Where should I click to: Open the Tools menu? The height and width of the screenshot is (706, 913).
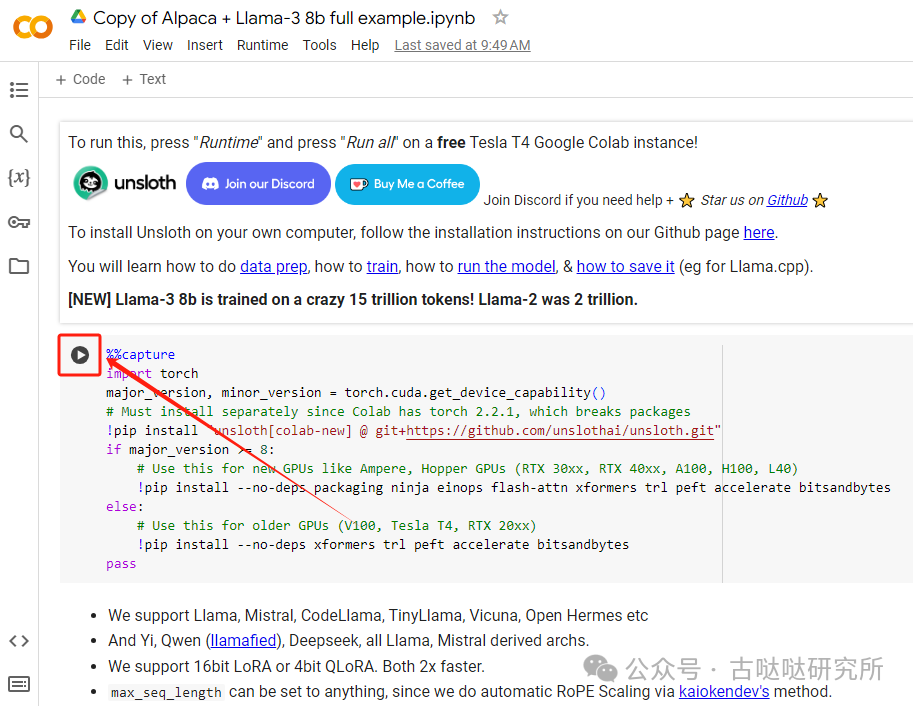click(319, 45)
